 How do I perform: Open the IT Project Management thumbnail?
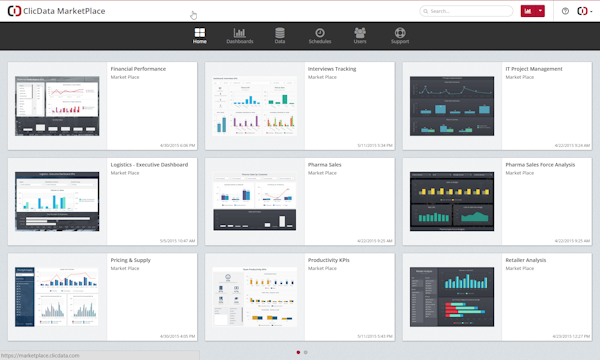pos(452,106)
